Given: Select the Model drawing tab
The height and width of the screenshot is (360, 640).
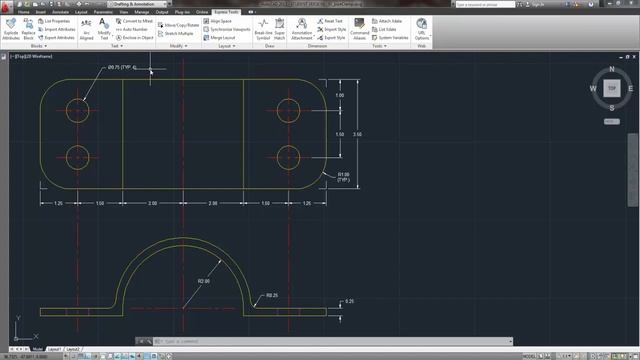Looking at the screenshot, I should pos(38,349).
